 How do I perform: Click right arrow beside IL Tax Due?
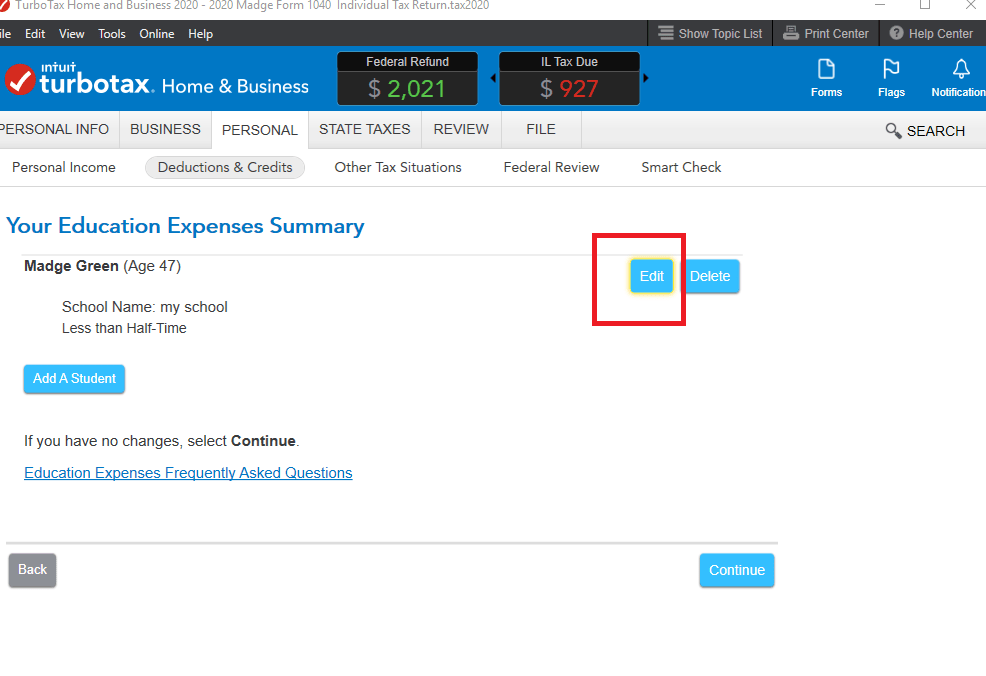coord(646,78)
